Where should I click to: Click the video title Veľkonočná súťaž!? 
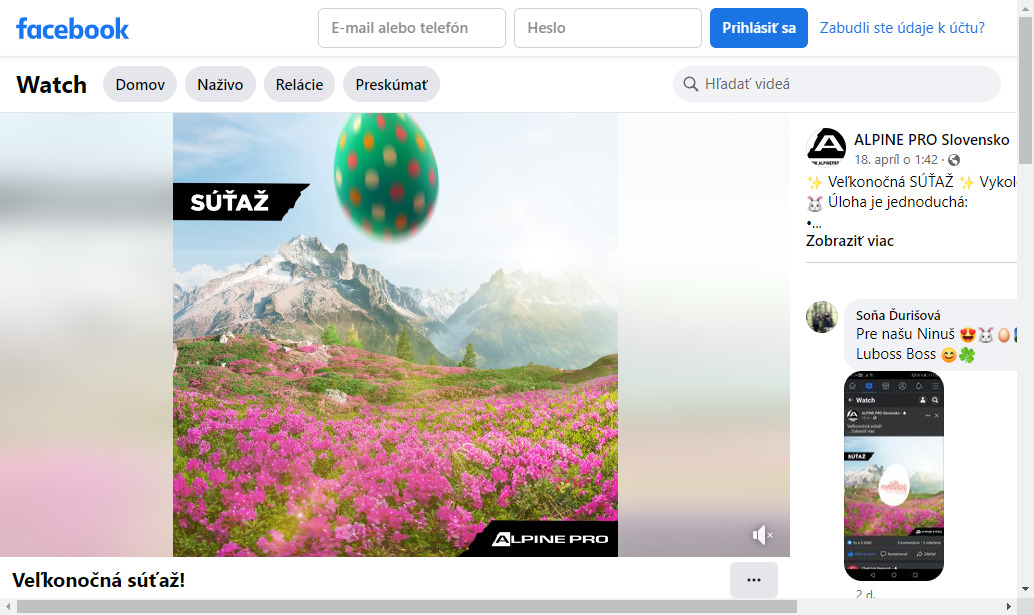(99, 580)
